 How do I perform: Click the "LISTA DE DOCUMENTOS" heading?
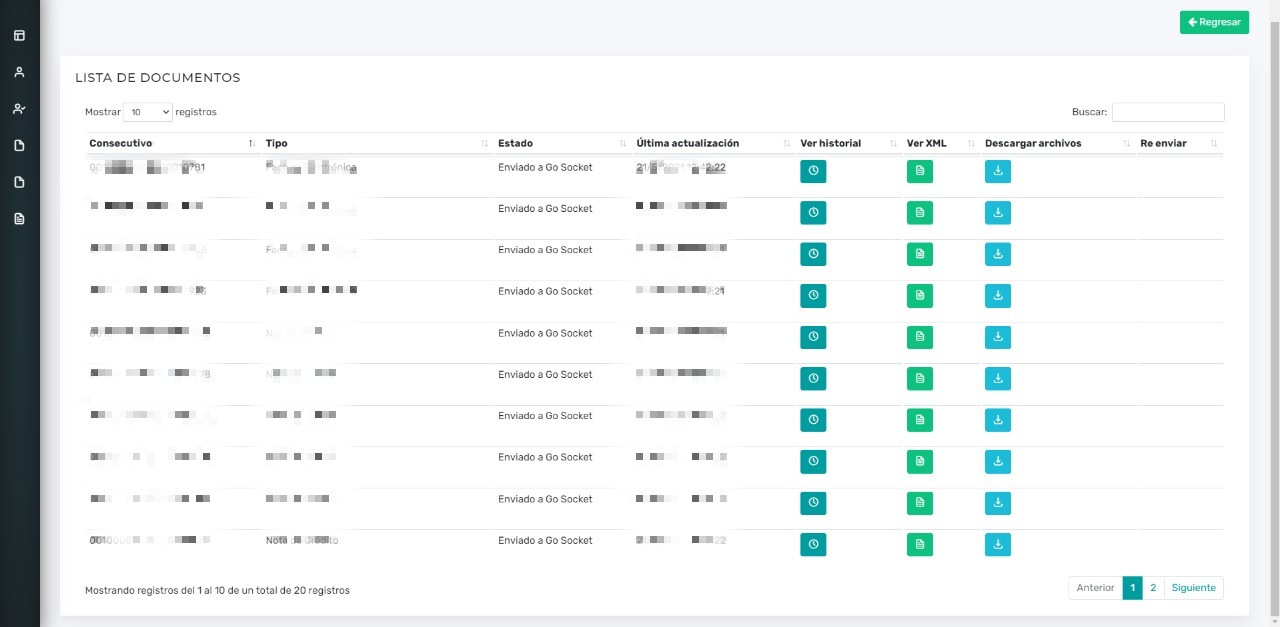(x=158, y=78)
